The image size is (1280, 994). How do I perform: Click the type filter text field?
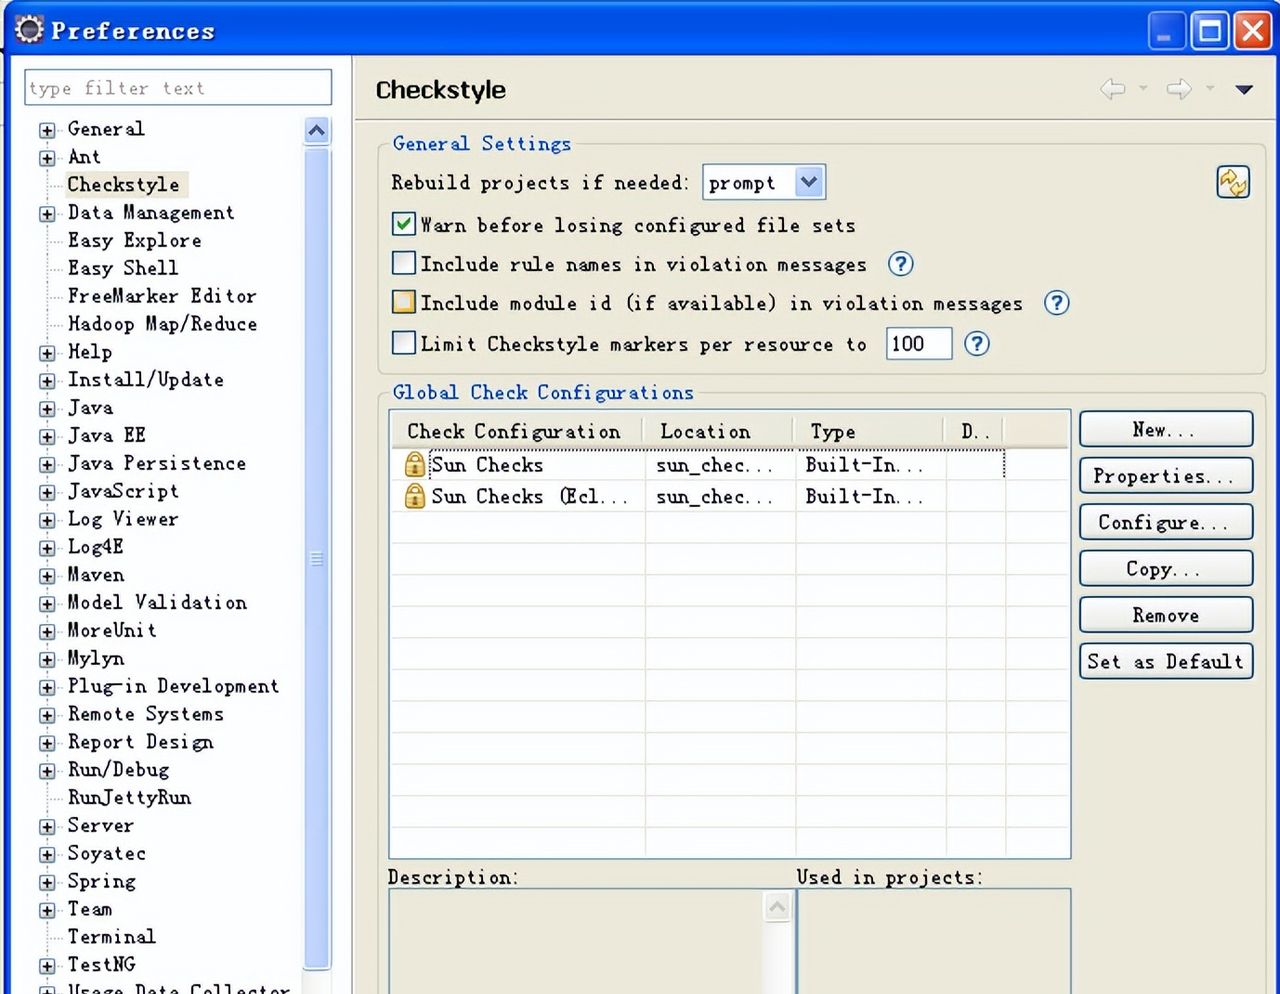tap(178, 87)
